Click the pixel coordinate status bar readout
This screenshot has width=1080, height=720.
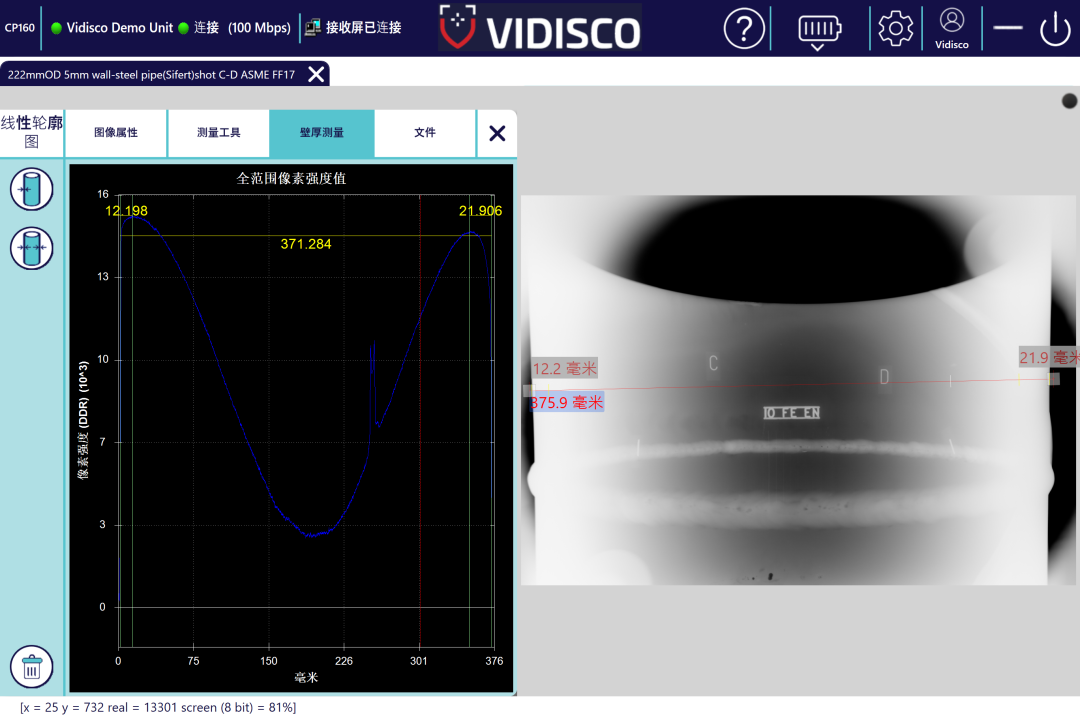point(158,708)
